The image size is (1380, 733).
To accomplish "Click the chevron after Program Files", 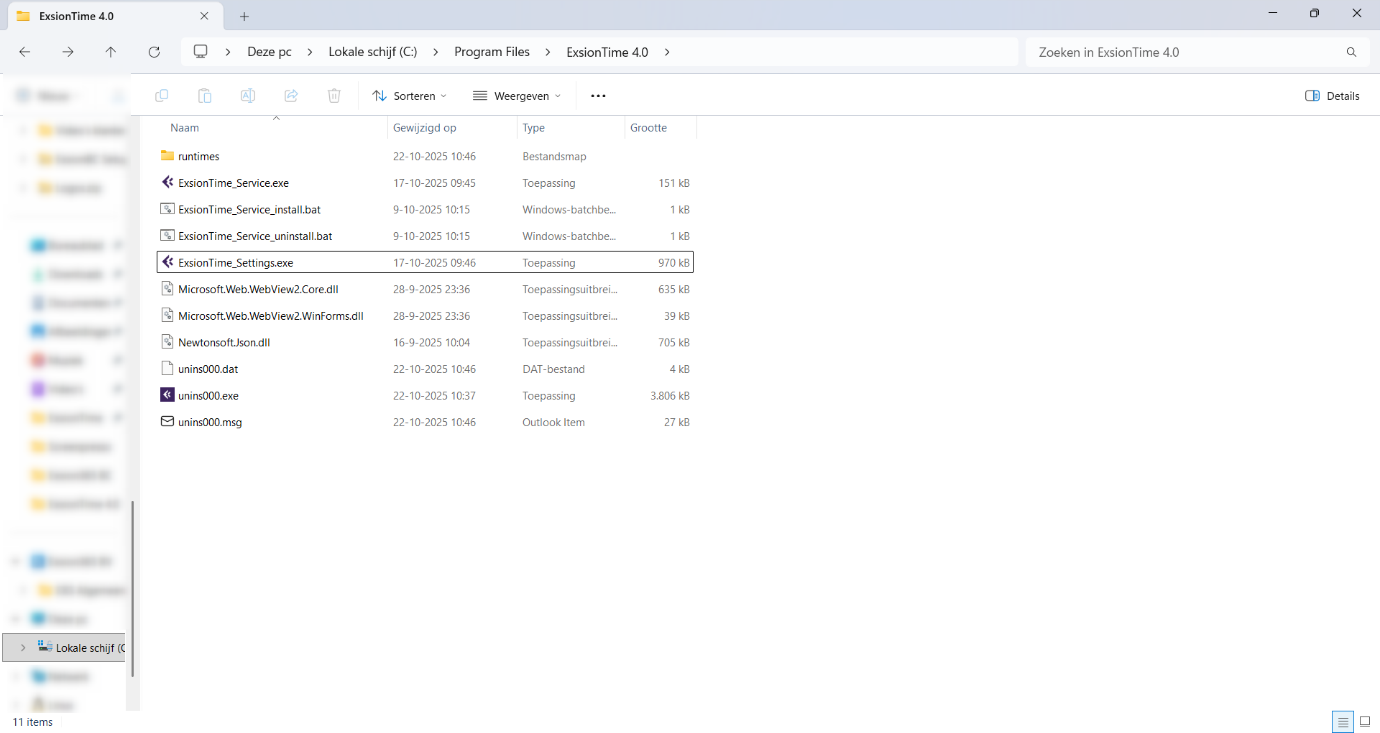I will click(x=547, y=52).
